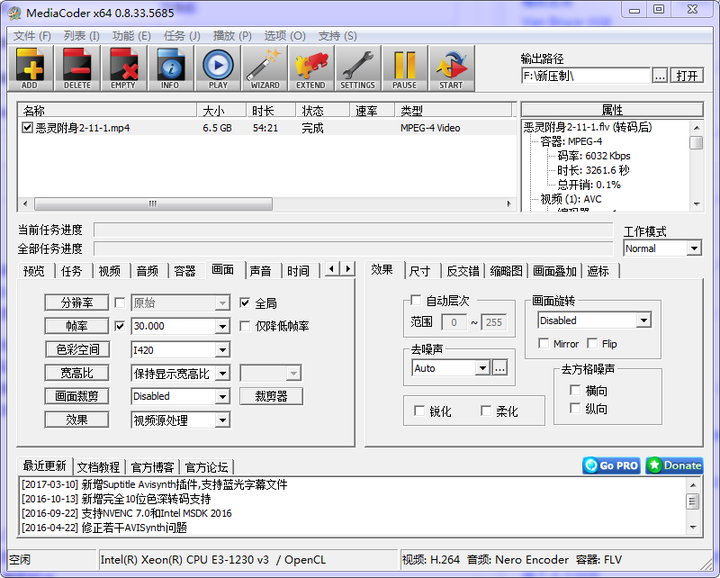Click the ADD file toolbar icon

tap(30, 68)
